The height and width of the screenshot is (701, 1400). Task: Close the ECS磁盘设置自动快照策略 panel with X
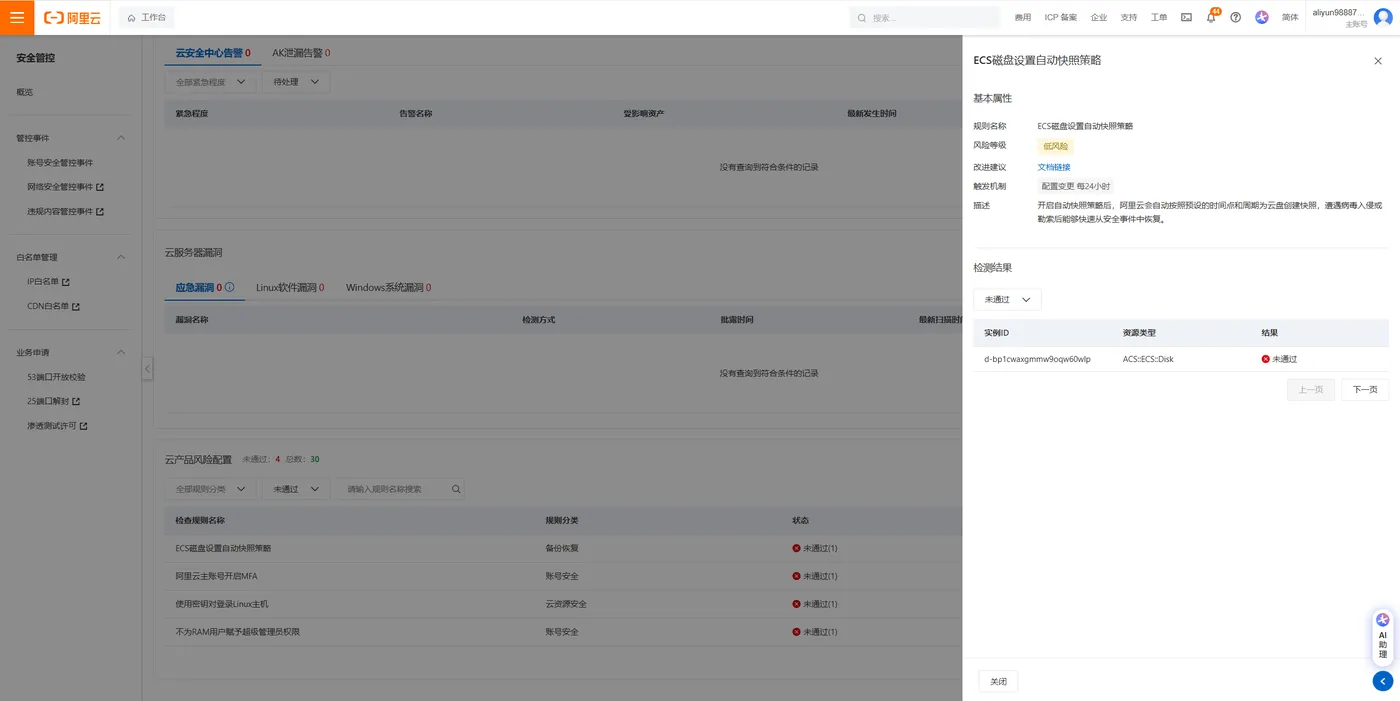pos(1378,61)
